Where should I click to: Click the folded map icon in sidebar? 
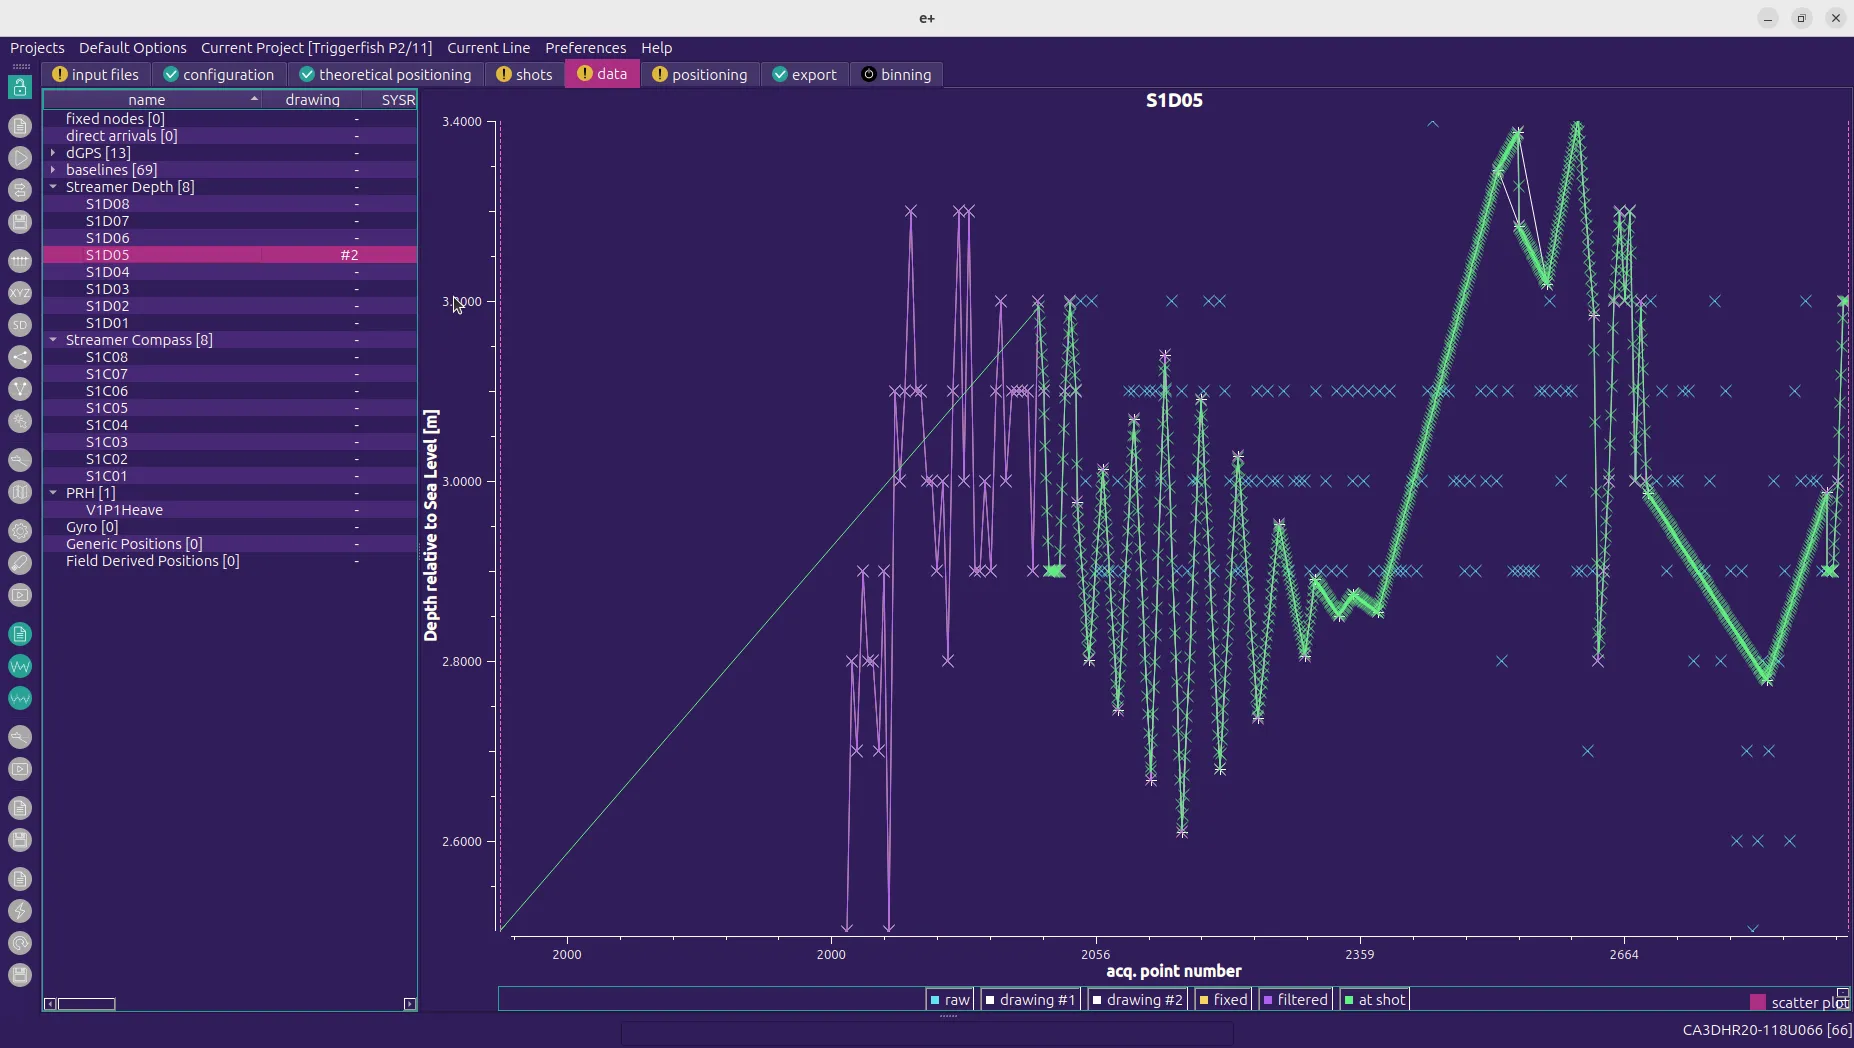[x=20, y=491]
